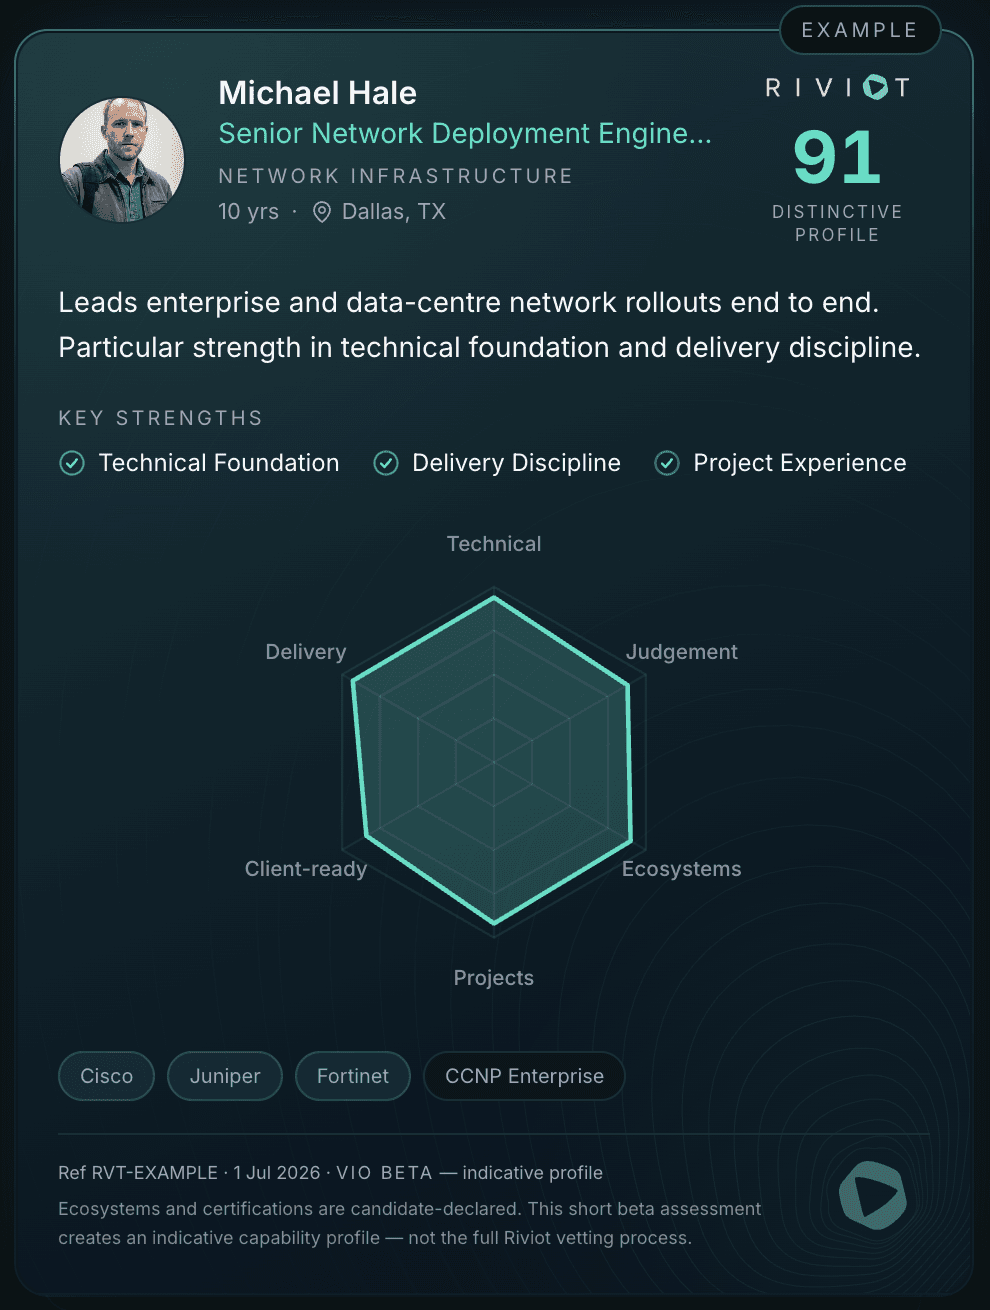990x1310 pixels.
Task: Click the EXAMPLE badge at top
Action: point(860,30)
